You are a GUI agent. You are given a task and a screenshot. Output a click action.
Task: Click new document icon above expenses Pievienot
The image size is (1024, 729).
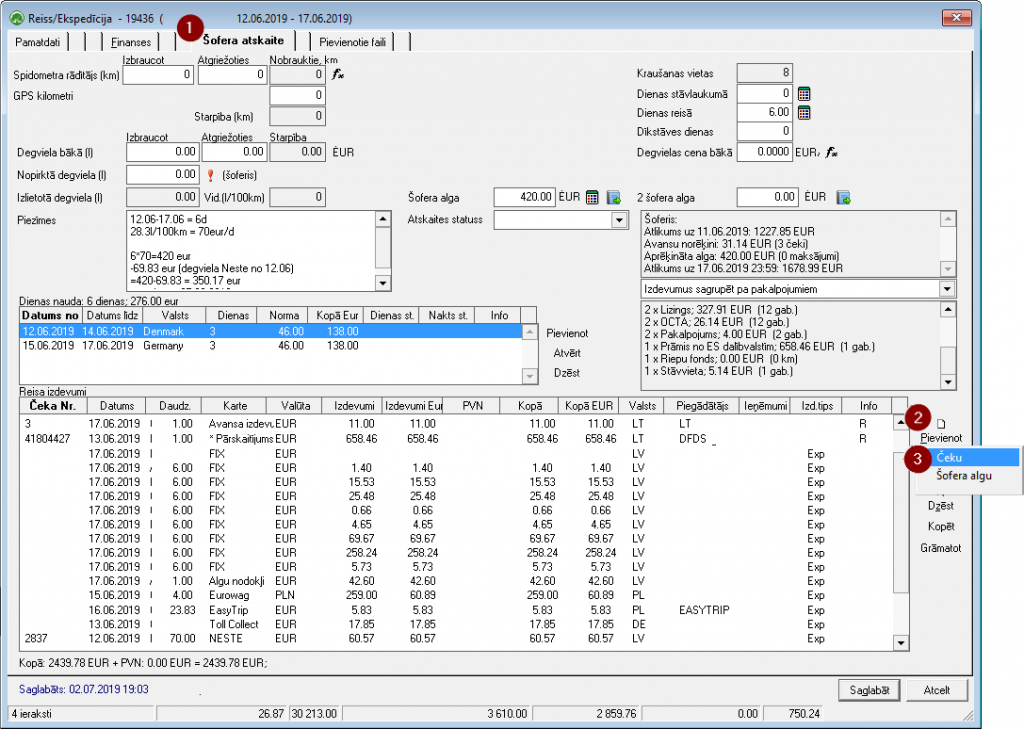tap(941, 423)
